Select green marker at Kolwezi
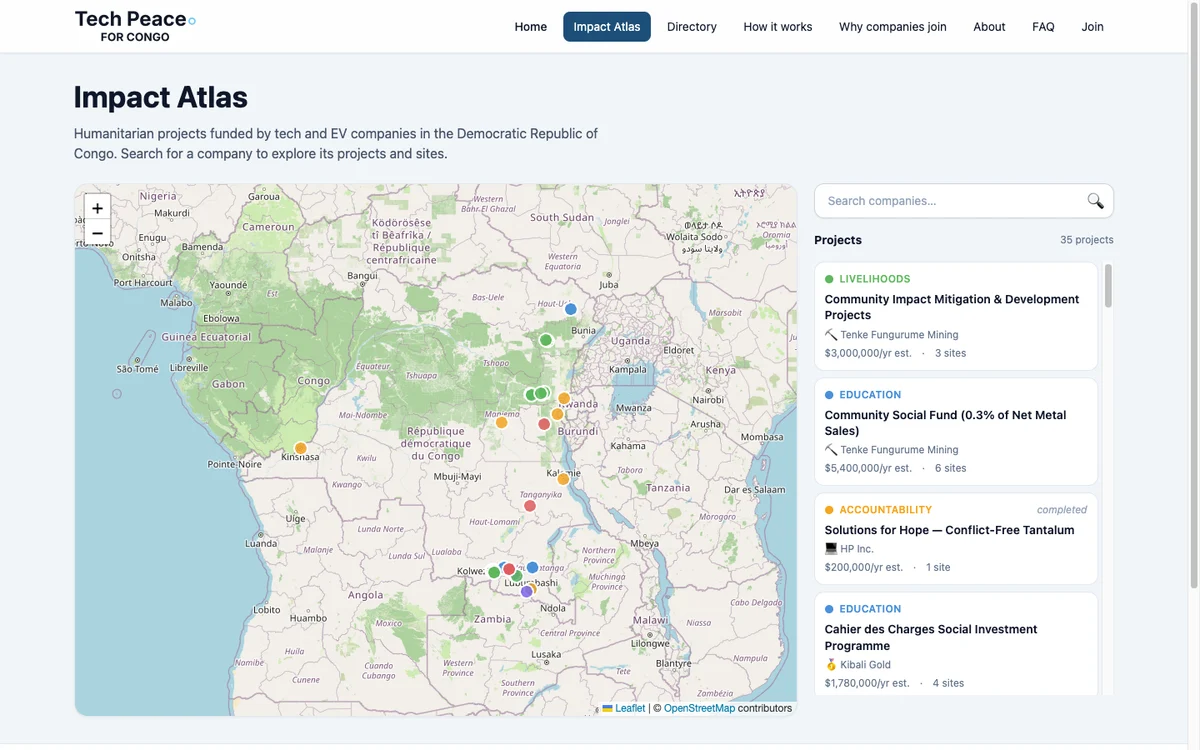 point(494,573)
